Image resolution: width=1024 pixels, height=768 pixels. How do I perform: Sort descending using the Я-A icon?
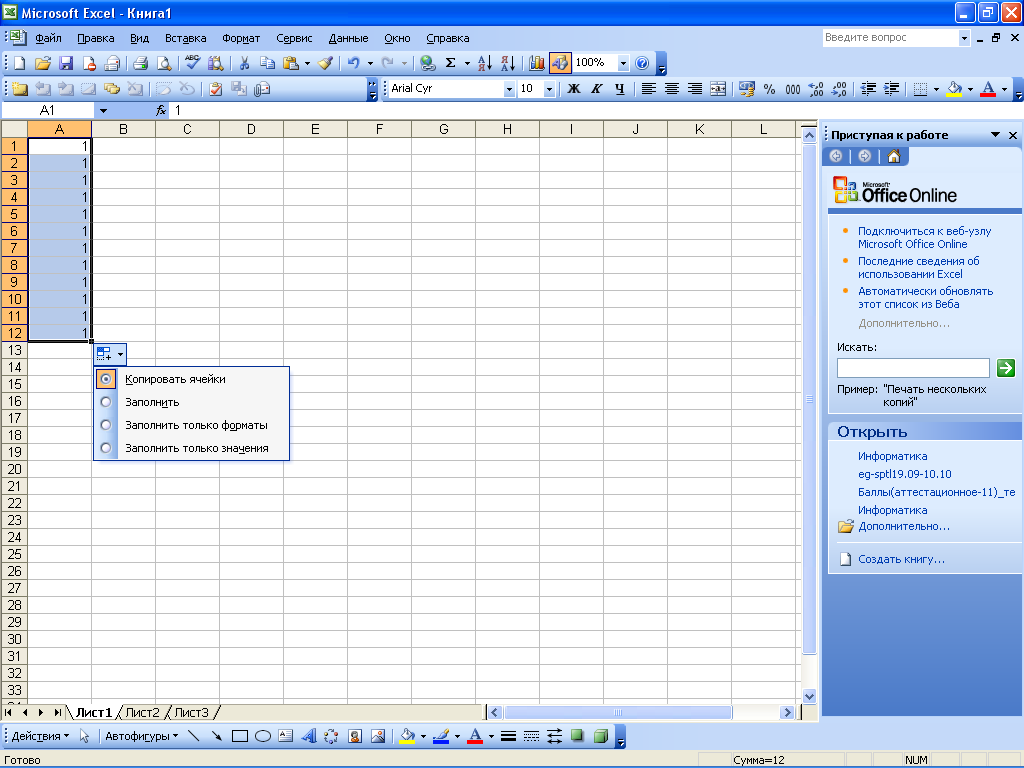coord(508,63)
